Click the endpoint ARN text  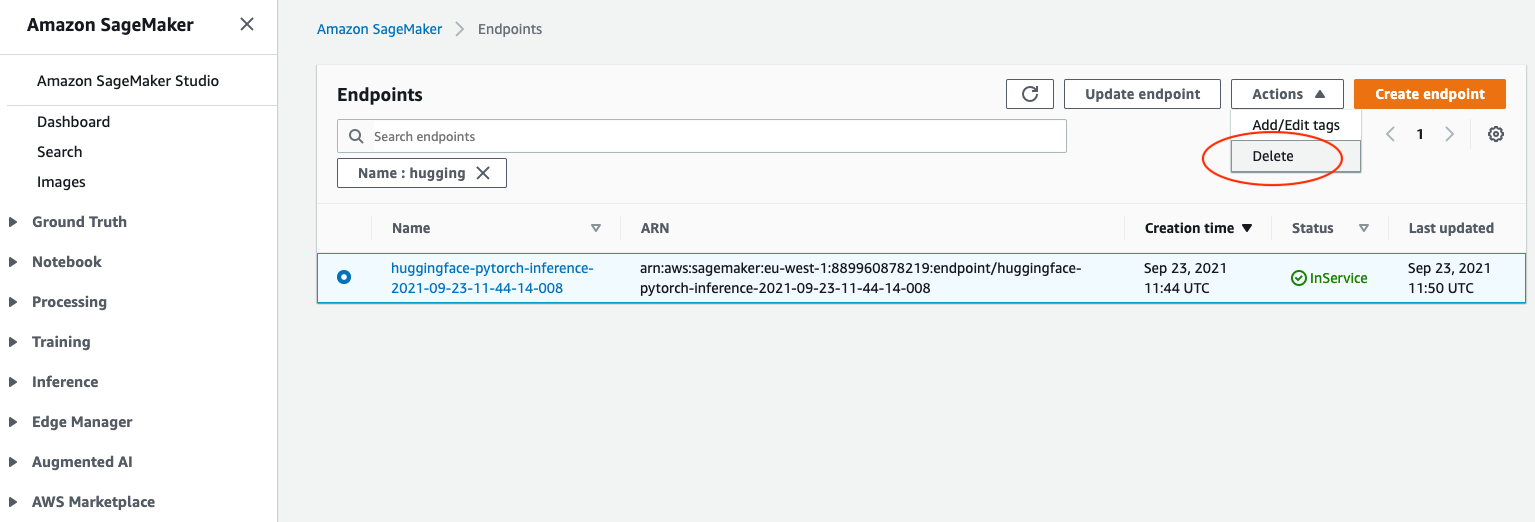861,278
